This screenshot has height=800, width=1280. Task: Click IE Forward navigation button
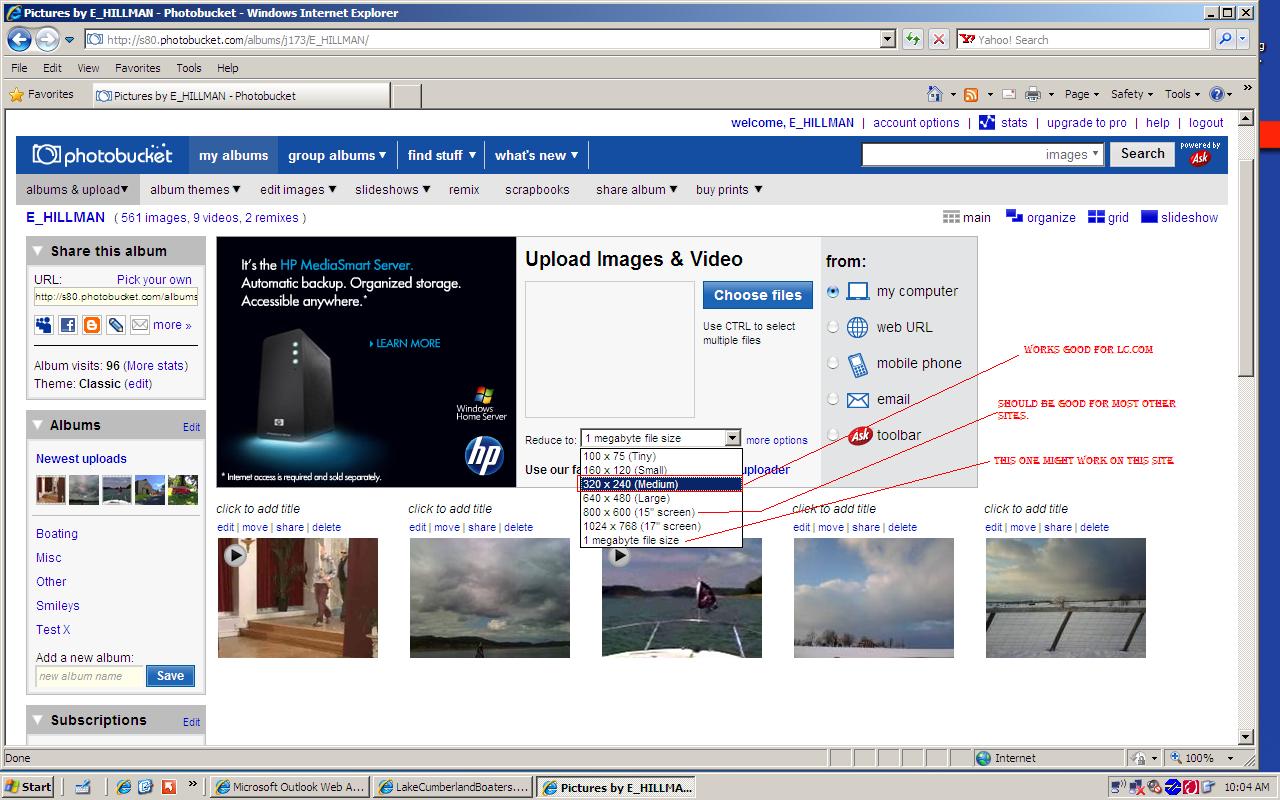[47, 39]
